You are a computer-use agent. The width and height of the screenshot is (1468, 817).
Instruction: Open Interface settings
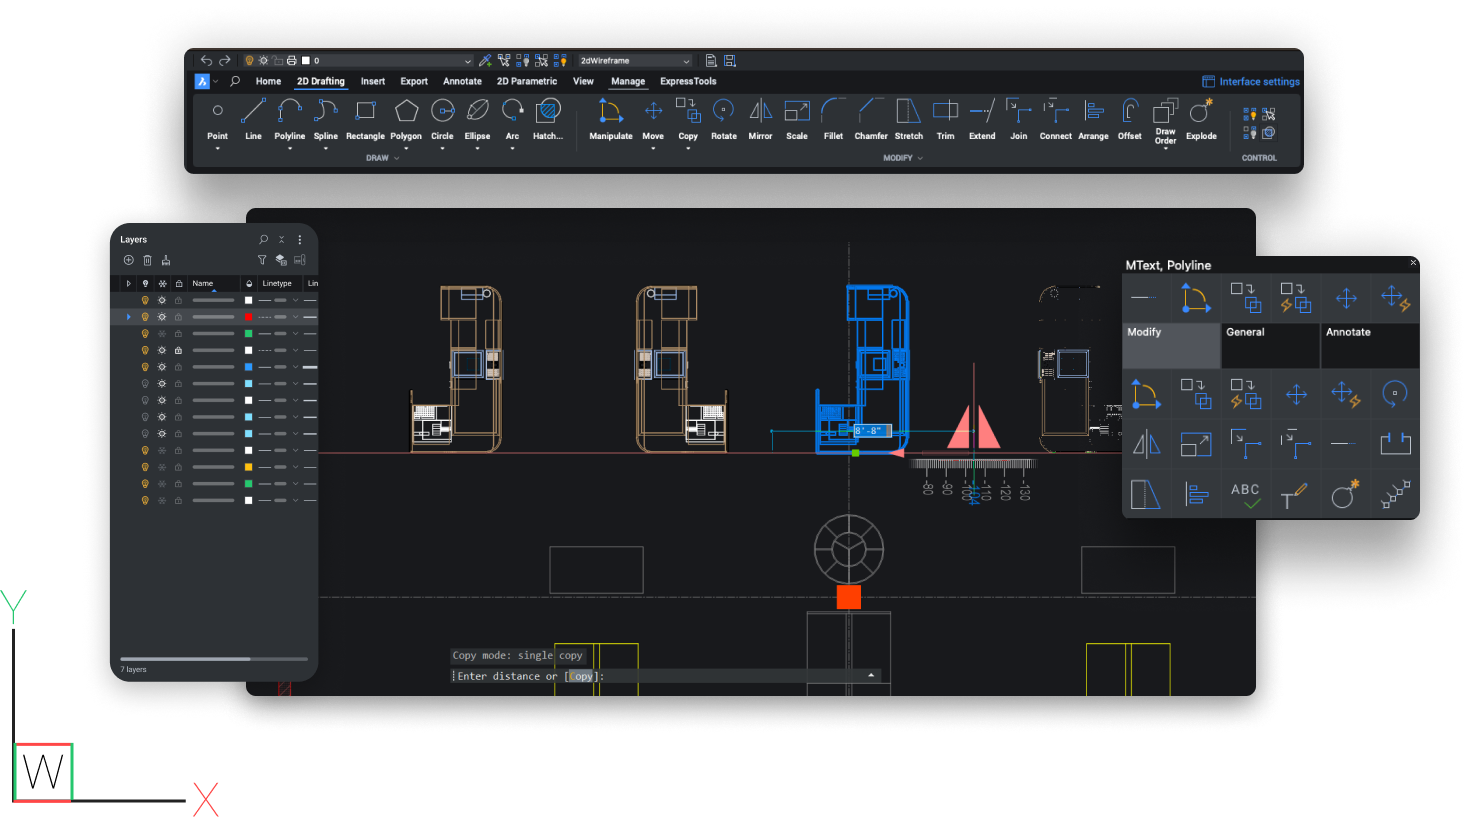pyautogui.click(x=1251, y=82)
